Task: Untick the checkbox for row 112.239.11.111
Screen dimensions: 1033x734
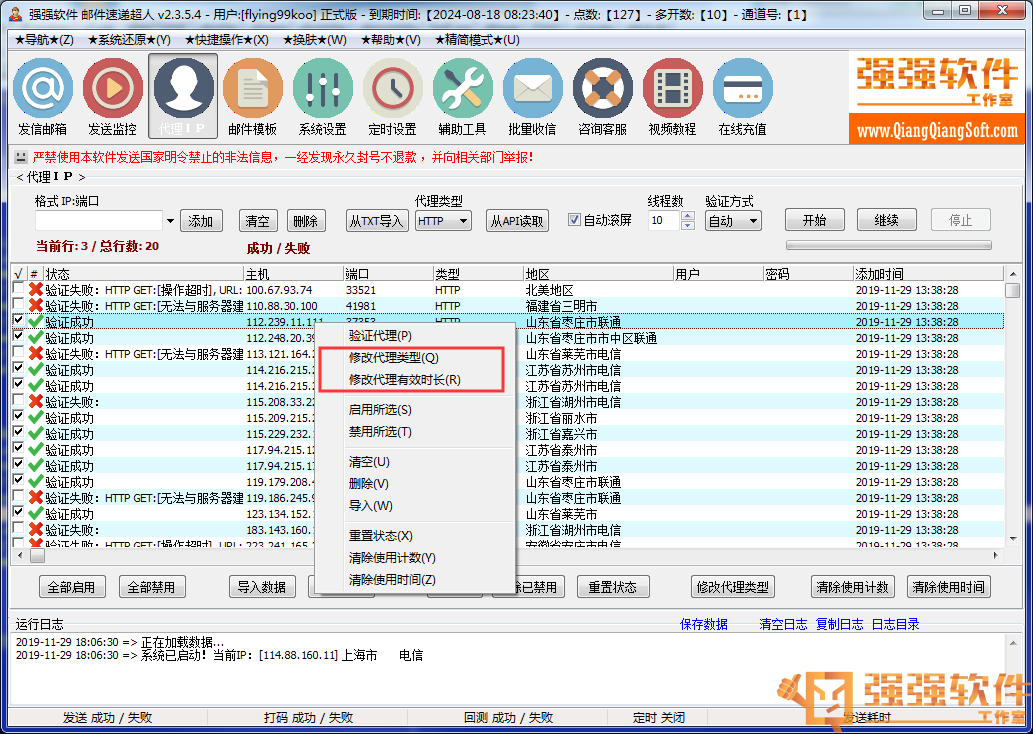Action: (x=18, y=320)
